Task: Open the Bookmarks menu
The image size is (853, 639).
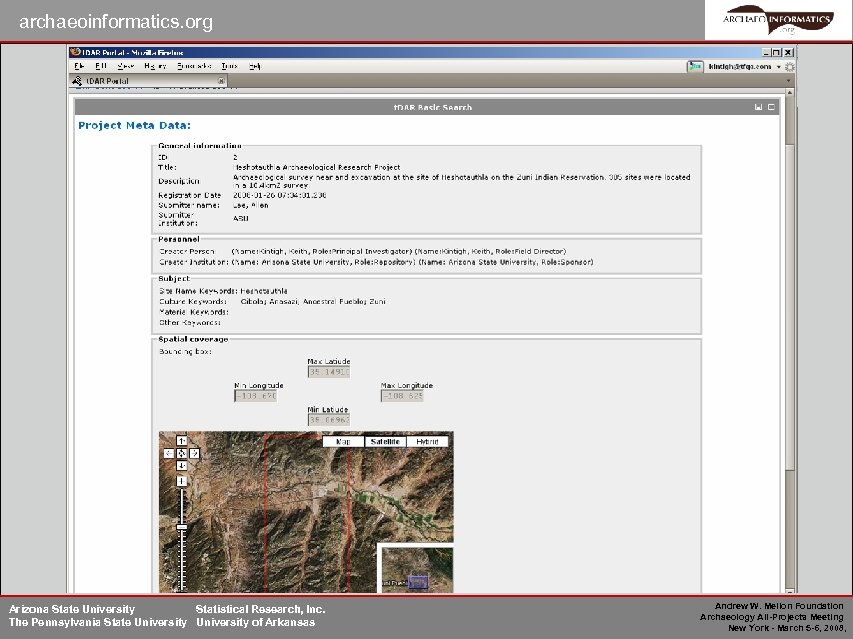Action: click(196, 65)
